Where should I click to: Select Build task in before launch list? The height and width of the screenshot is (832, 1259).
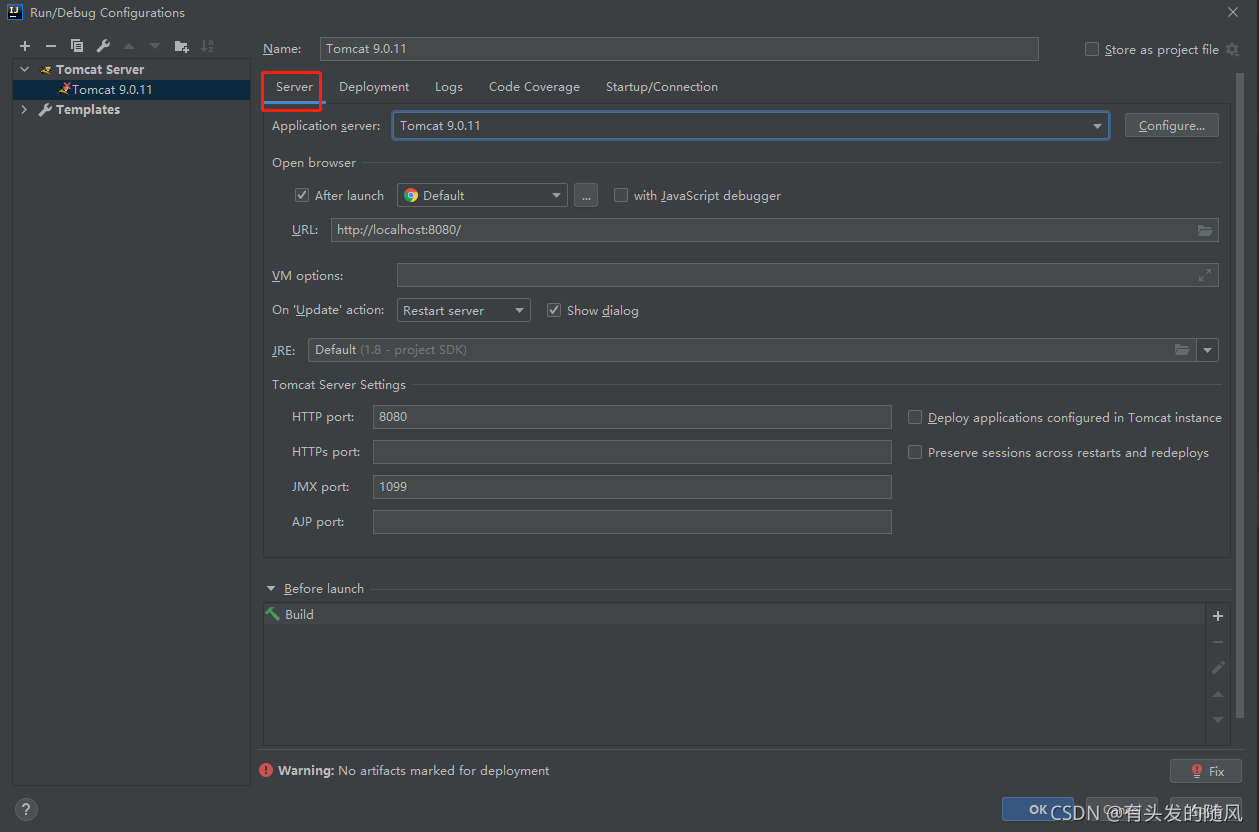(733, 614)
